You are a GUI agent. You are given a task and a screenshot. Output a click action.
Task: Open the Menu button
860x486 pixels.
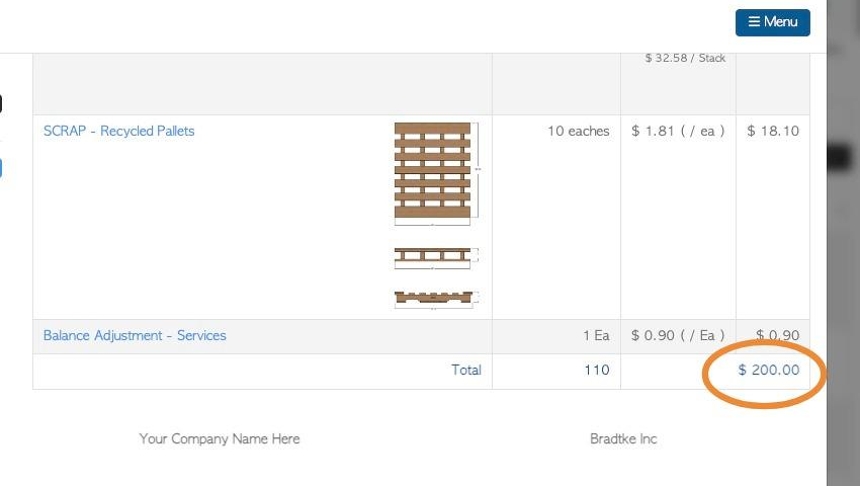tap(772, 22)
